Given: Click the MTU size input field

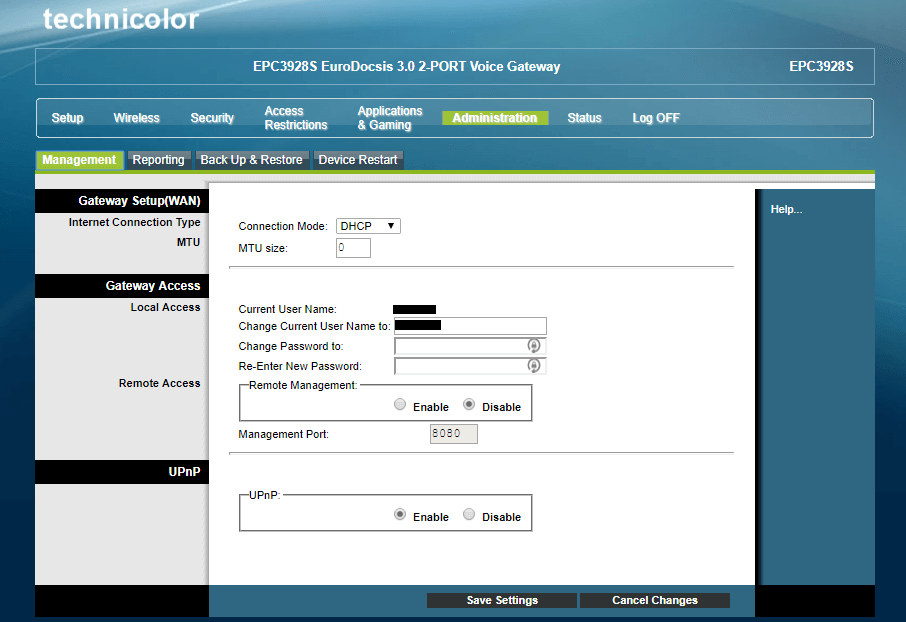Looking at the screenshot, I should 353,247.
